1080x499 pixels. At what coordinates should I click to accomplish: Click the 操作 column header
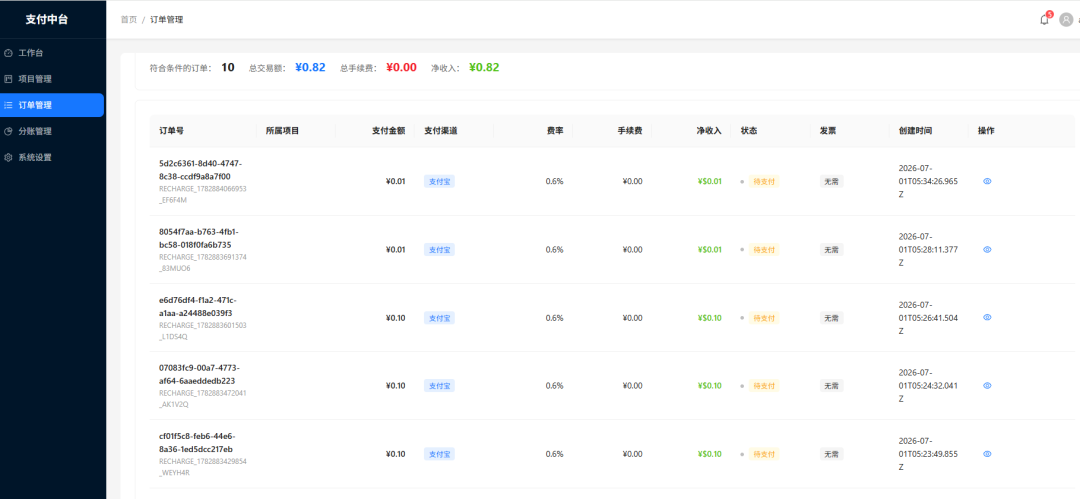pos(986,130)
